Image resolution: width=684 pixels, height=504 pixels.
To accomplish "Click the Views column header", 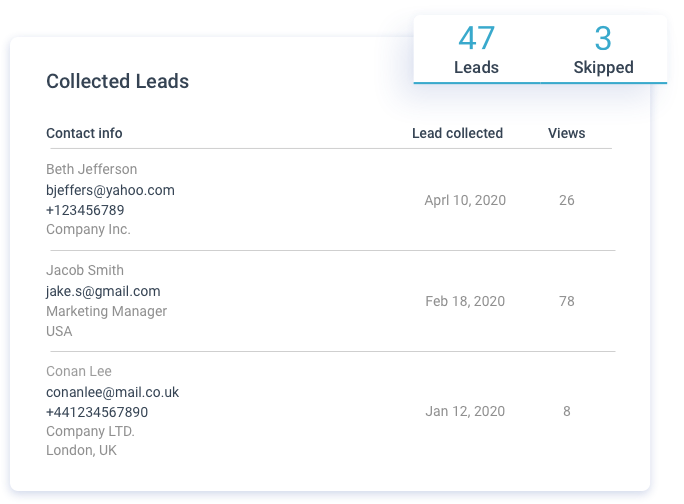I will [x=567, y=133].
